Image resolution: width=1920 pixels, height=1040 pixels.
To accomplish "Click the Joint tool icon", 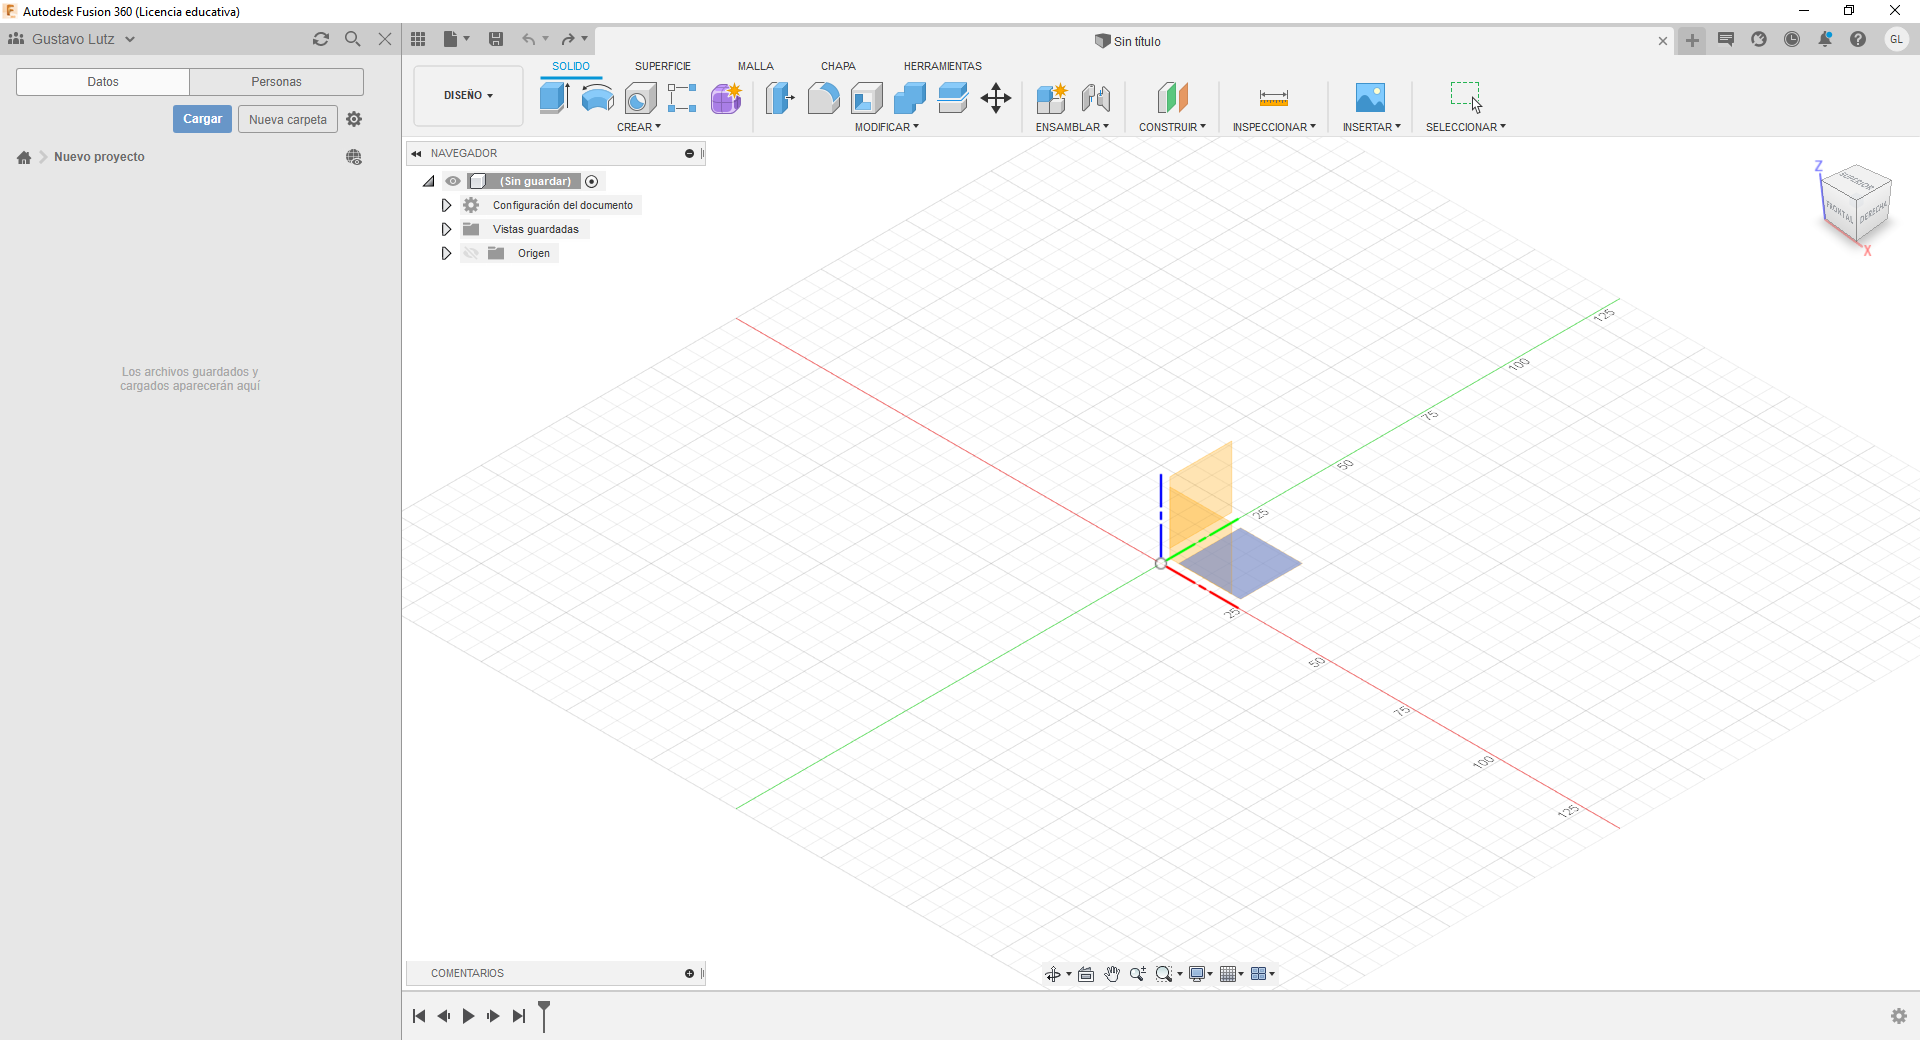I will coord(1095,98).
